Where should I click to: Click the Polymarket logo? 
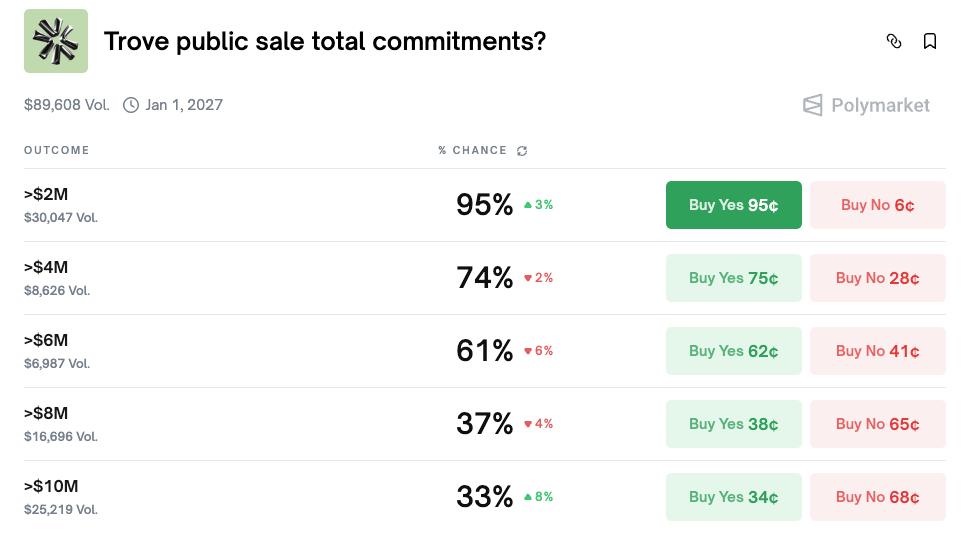tap(866, 105)
